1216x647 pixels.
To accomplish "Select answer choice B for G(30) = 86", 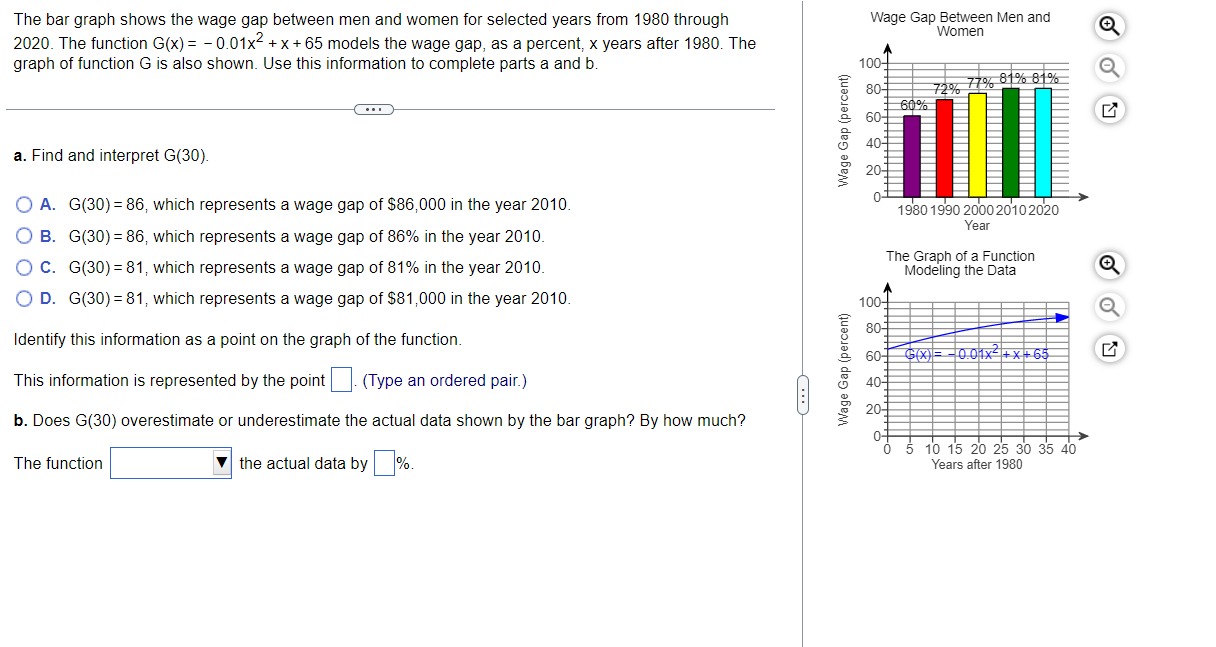I will coord(23,236).
